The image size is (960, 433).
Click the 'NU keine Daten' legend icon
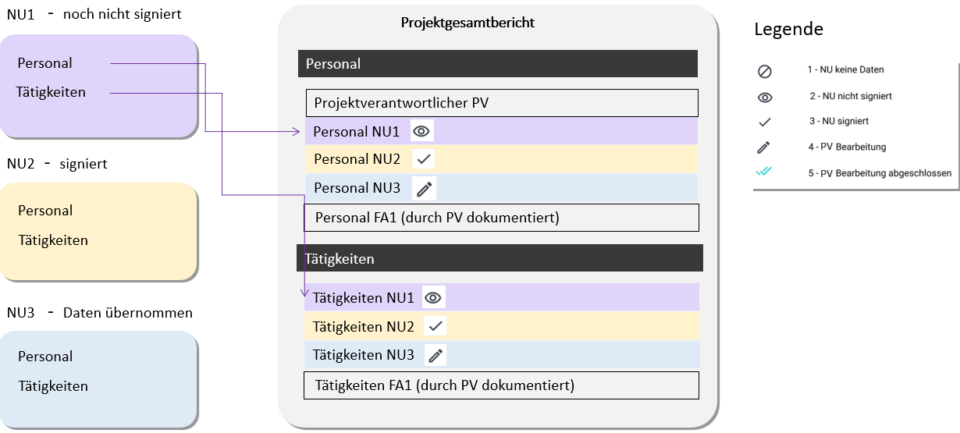pos(766,70)
